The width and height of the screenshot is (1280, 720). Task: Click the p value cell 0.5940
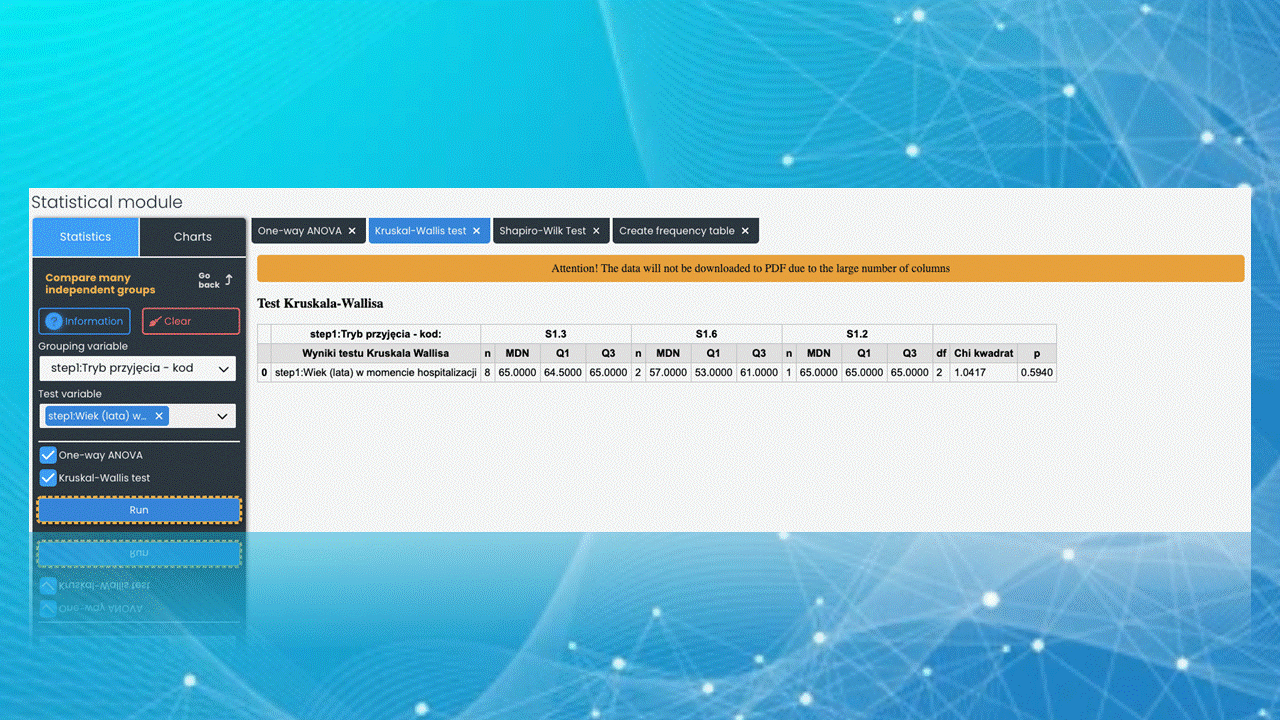1036,372
